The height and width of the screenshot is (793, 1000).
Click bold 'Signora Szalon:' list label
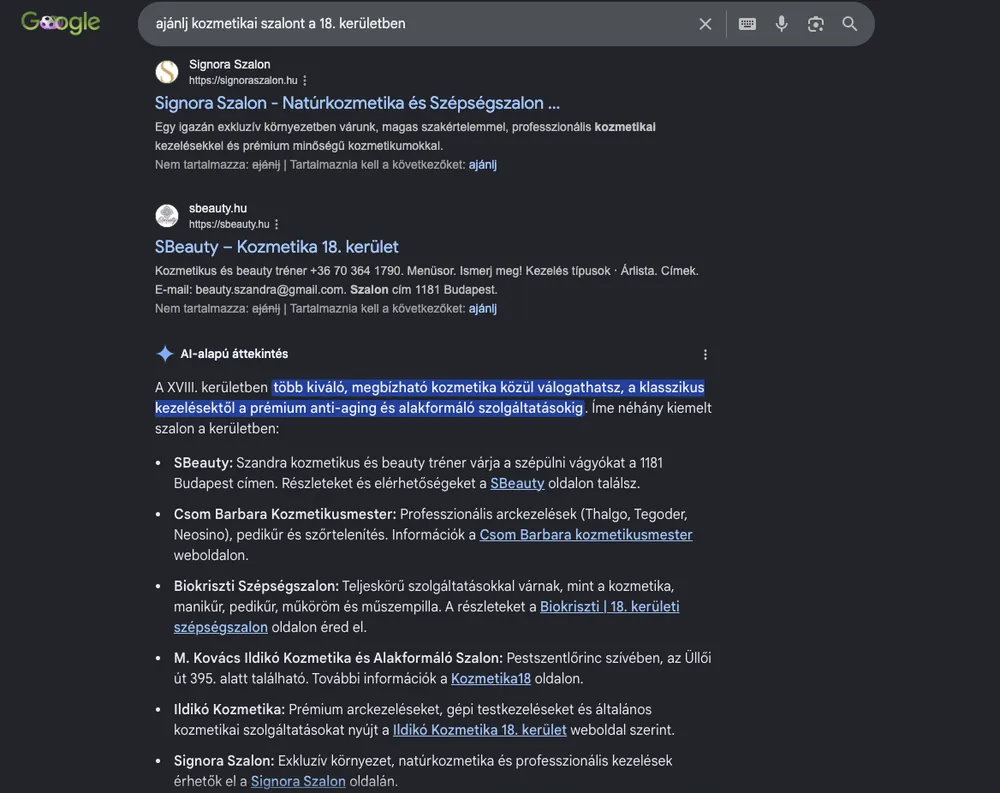tap(224, 761)
